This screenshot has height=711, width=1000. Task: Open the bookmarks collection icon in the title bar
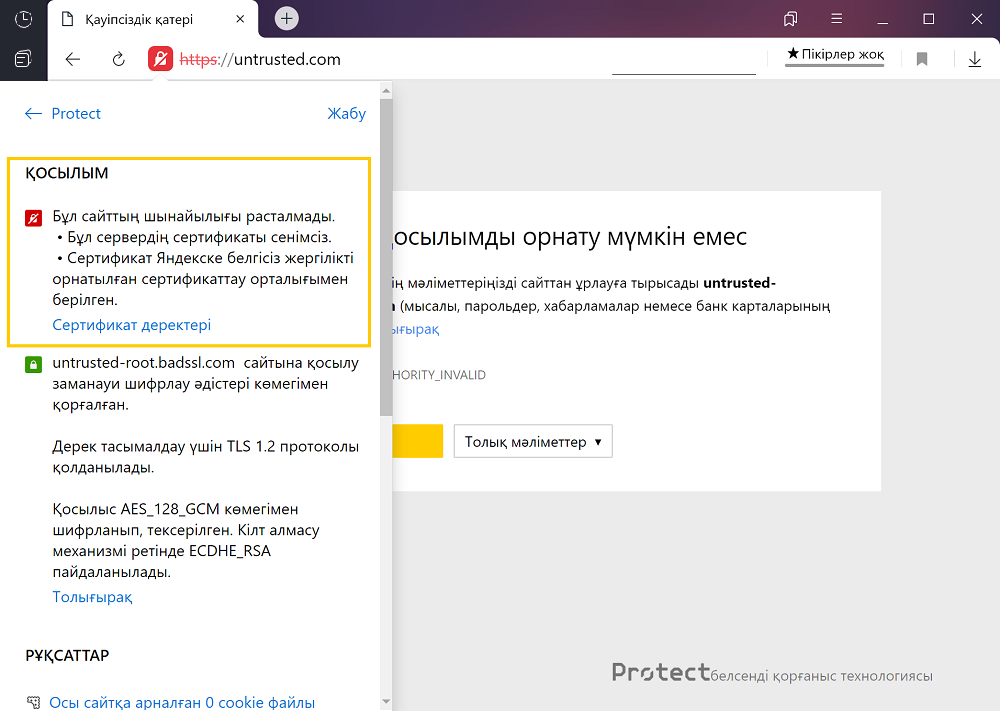click(x=791, y=19)
